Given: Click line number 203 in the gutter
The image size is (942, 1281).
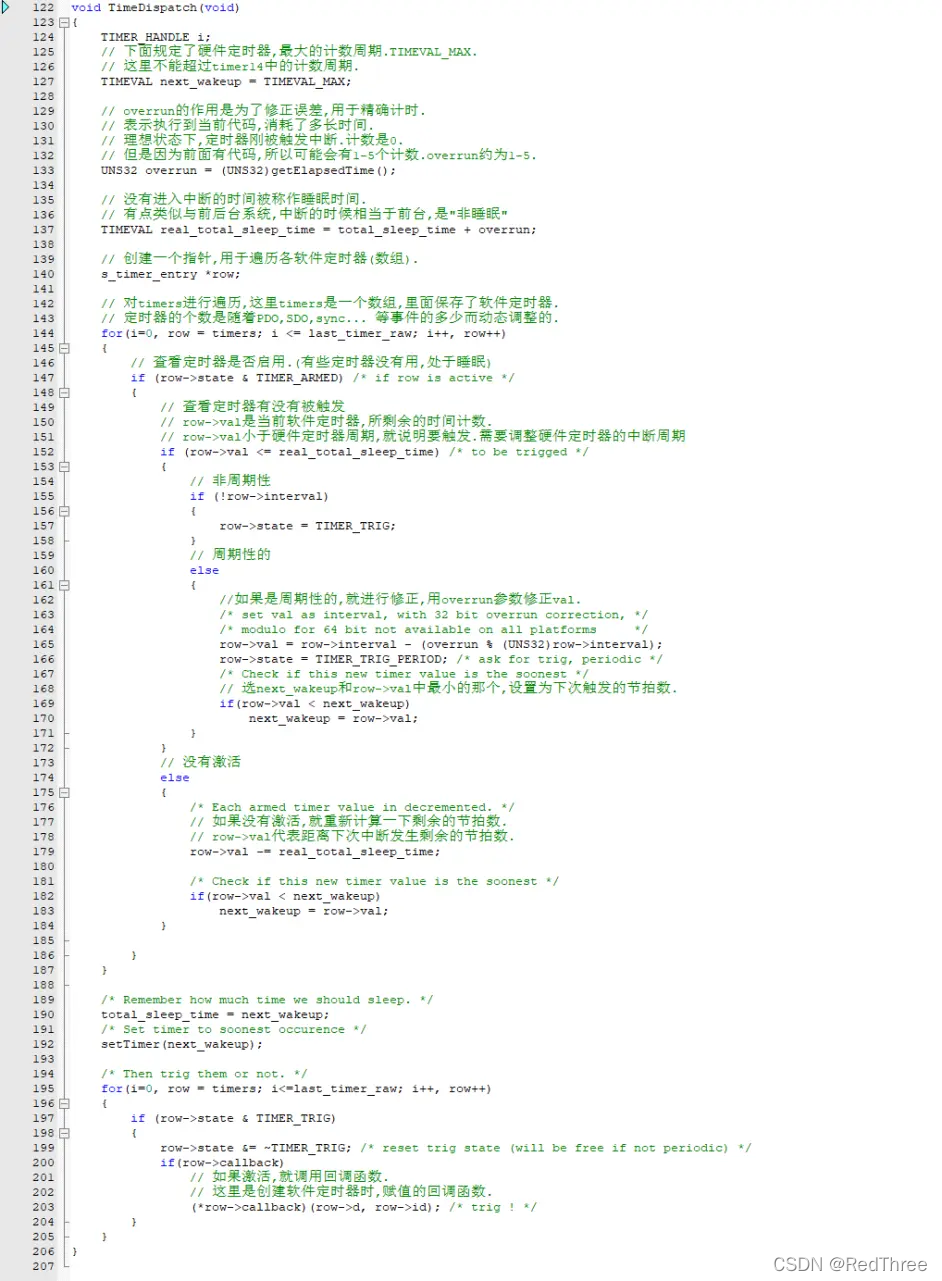Looking at the screenshot, I should (x=43, y=1207).
